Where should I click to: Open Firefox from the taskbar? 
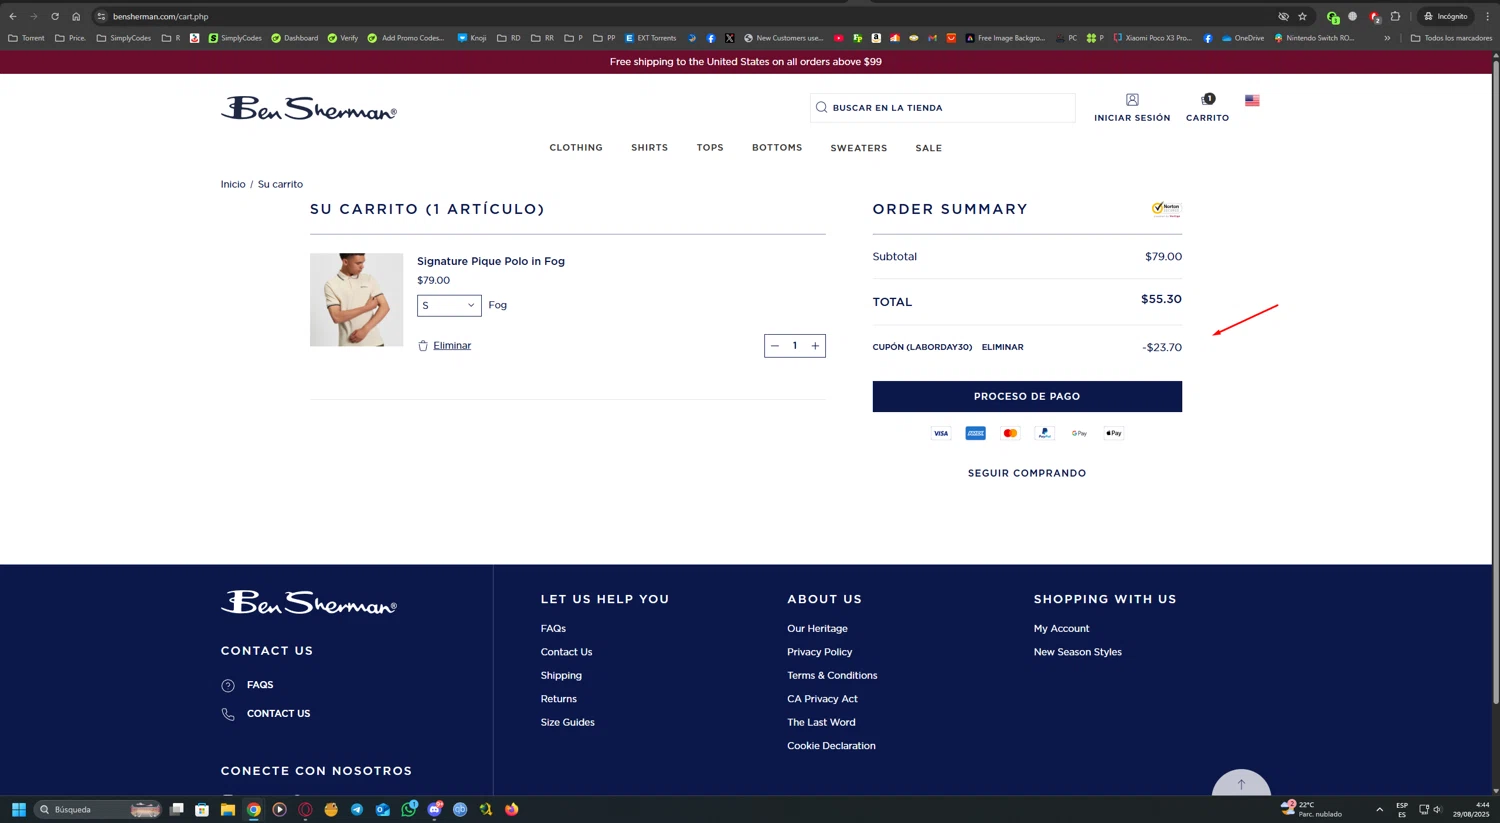pos(512,810)
